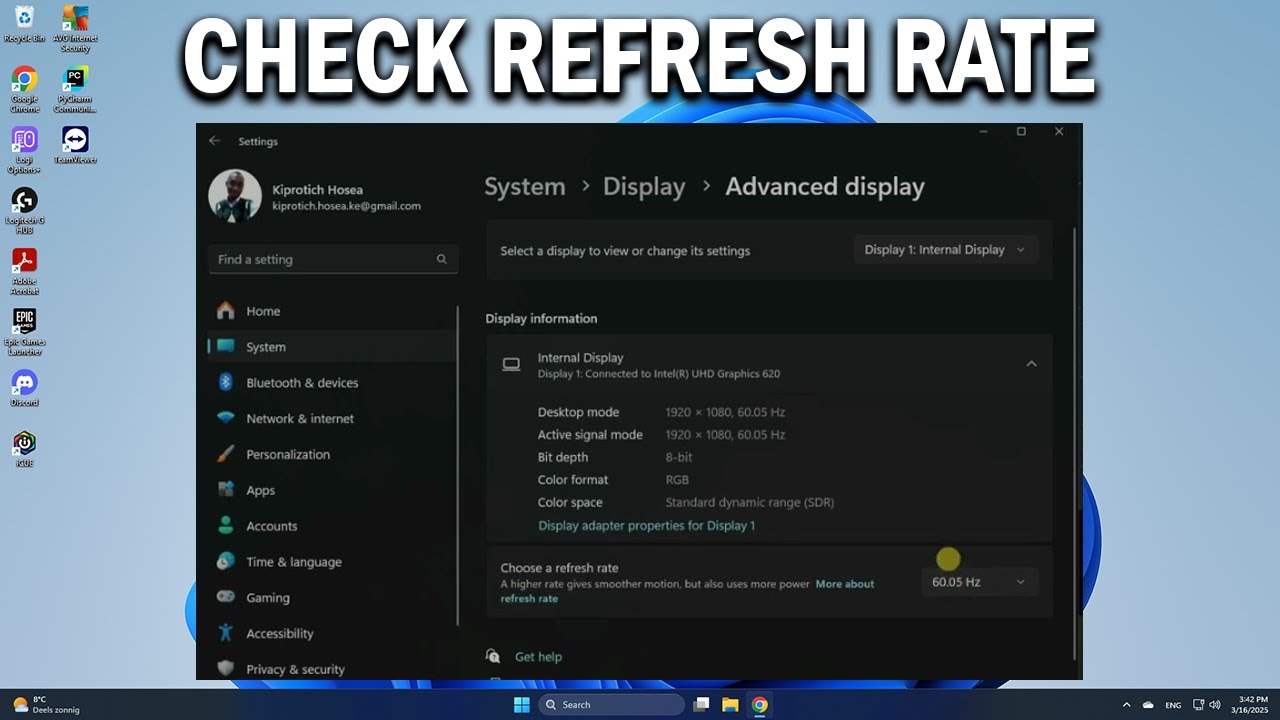The image size is (1280, 720).
Task: Open the Gaming settings page
Action: tap(332, 598)
